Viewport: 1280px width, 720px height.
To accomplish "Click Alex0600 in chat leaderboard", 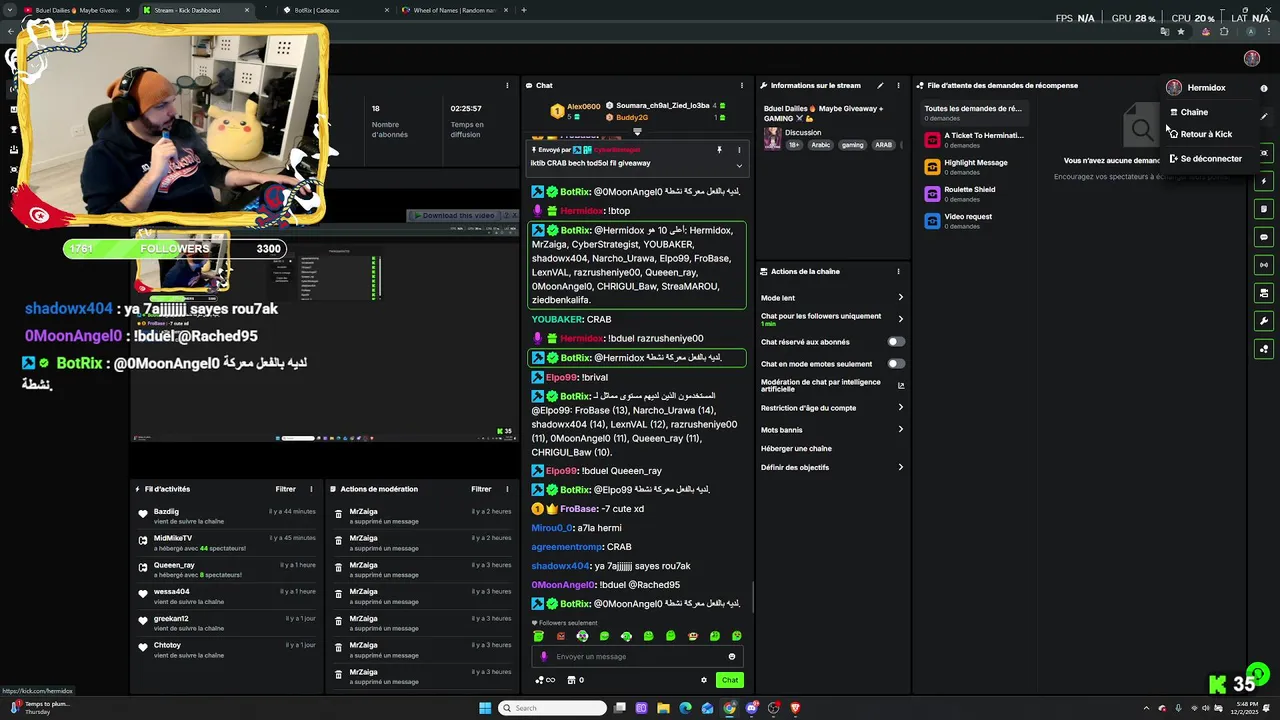I will coord(583,107).
